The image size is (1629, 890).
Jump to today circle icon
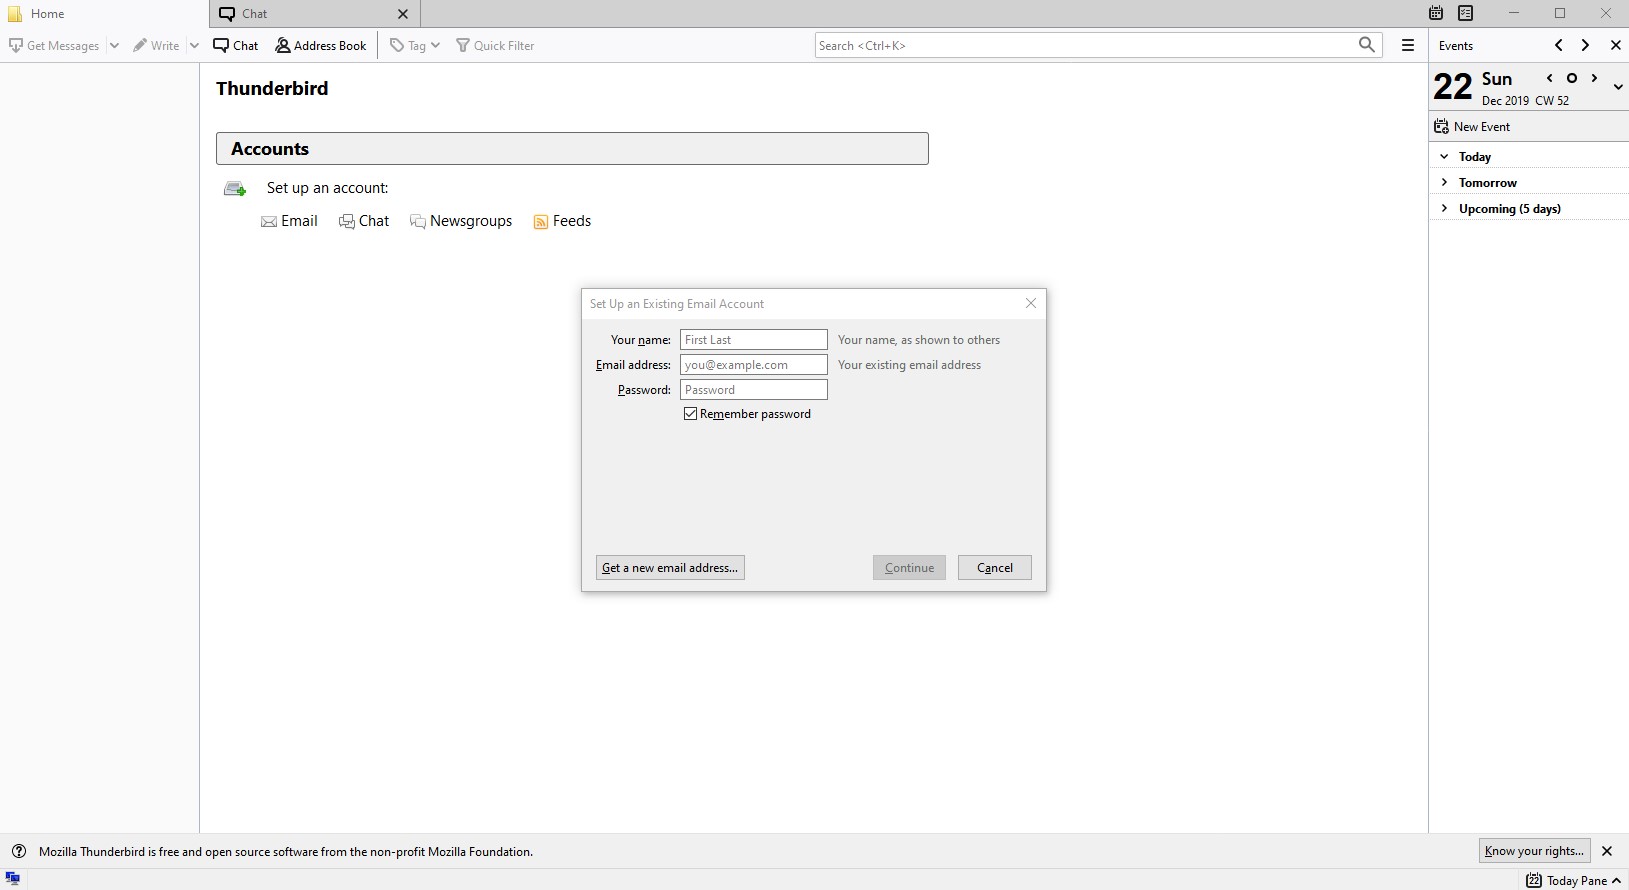coord(1572,78)
